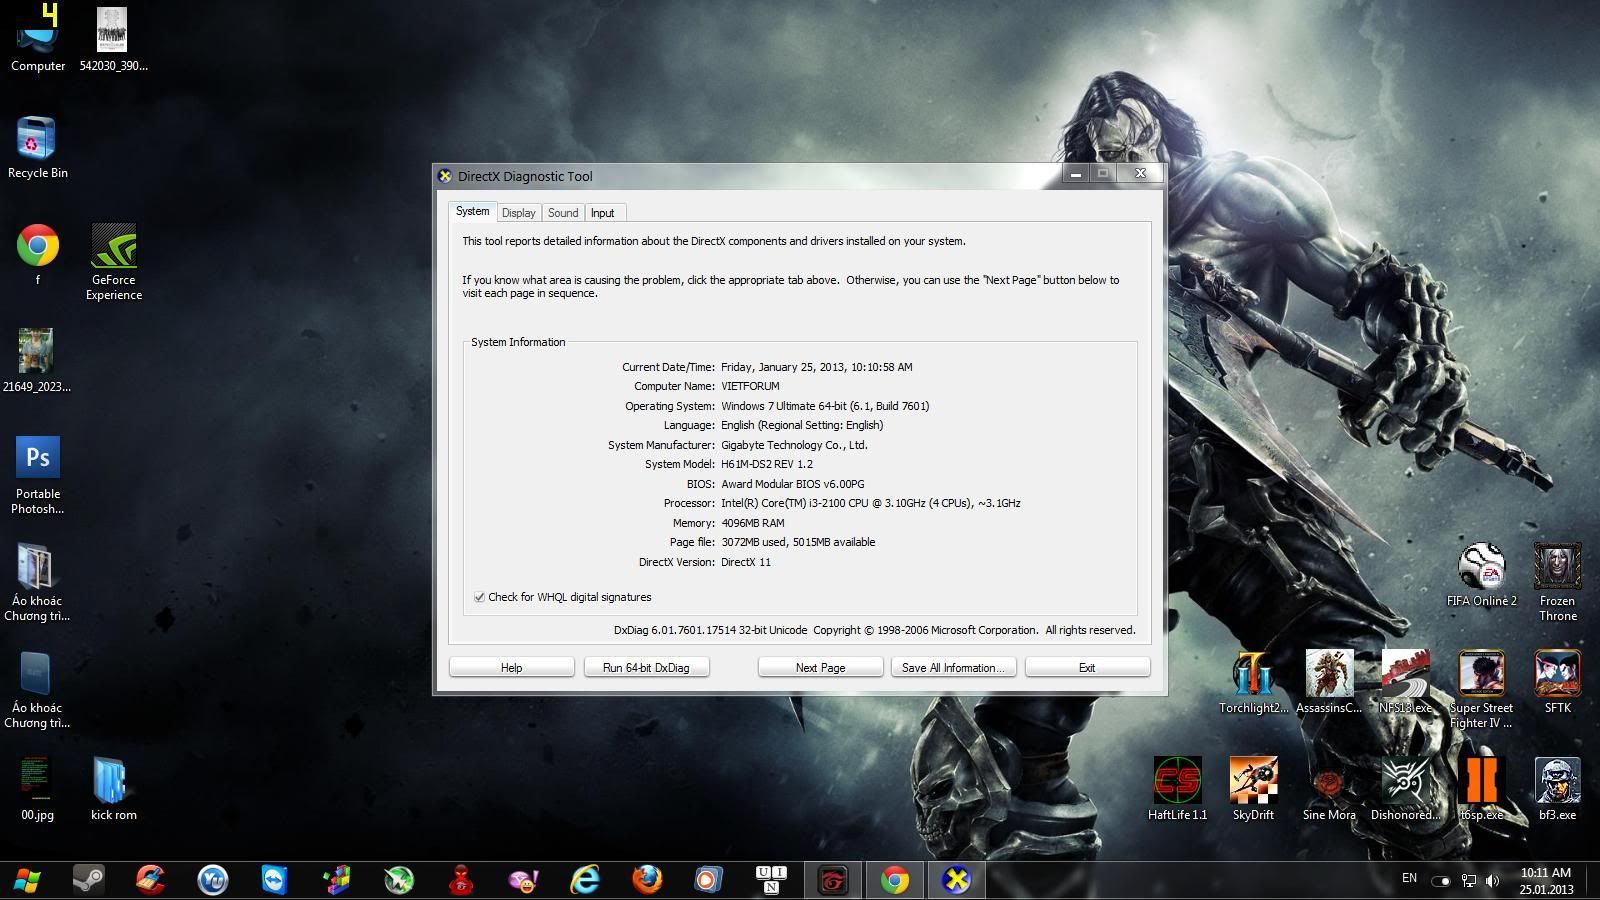Image resolution: width=1600 pixels, height=900 pixels.
Task: Open Steam from the taskbar
Action: click(x=88, y=880)
